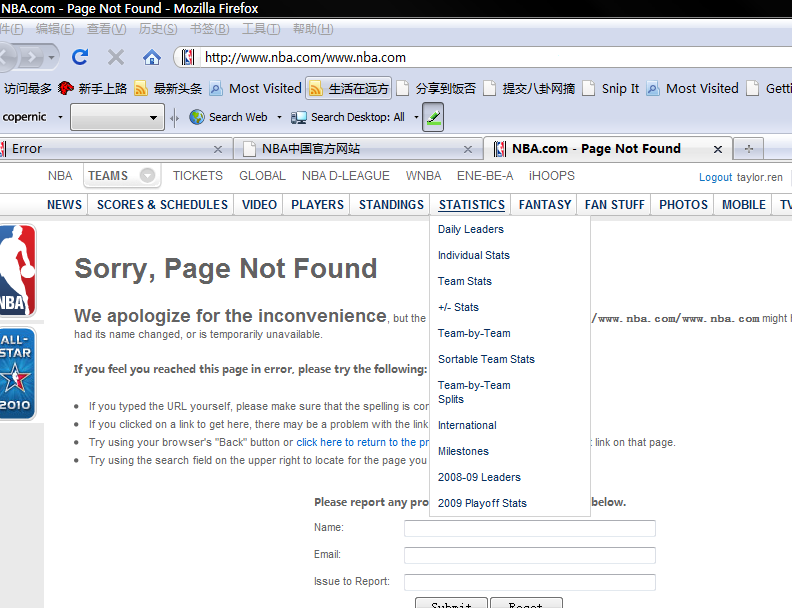Close the NBA中国官方网站 tab
This screenshot has width=792, height=608.
click(x=468, y=149)
